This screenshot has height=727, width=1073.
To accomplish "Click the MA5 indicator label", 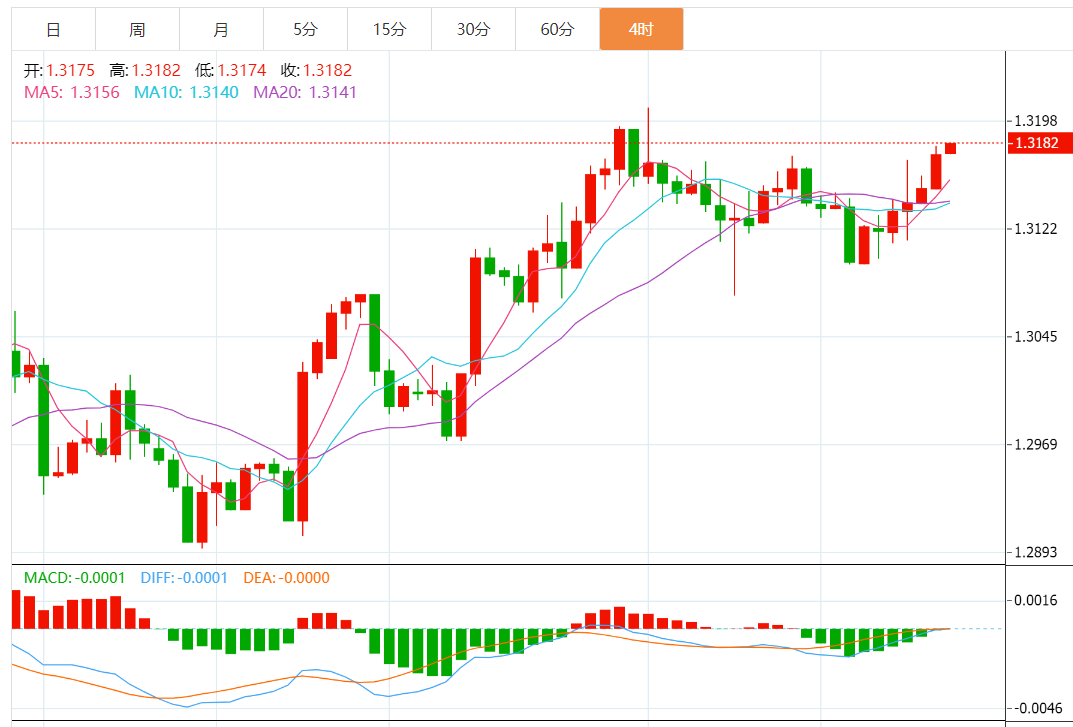I will point(72,92).
